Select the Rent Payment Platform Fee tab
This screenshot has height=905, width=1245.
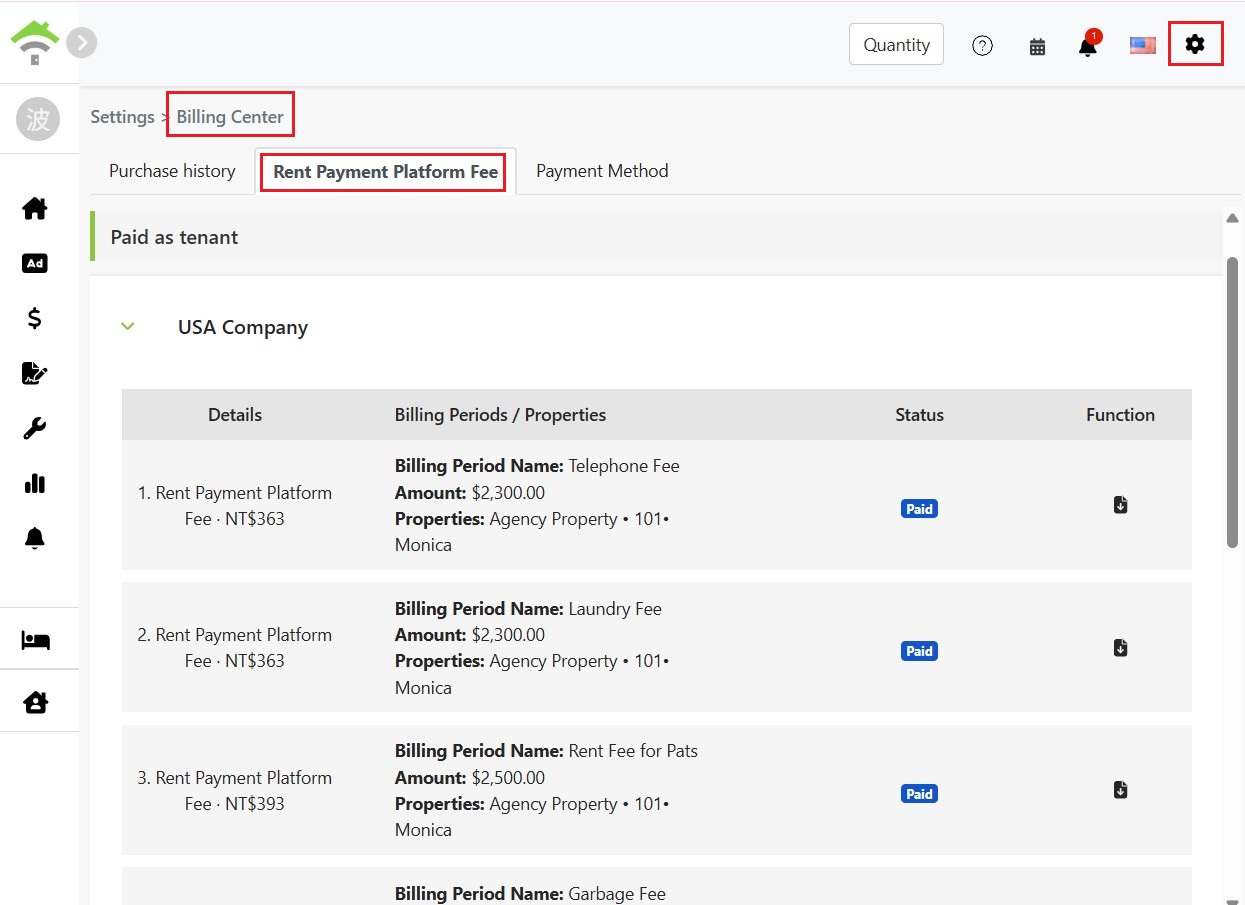coord(386,172)
